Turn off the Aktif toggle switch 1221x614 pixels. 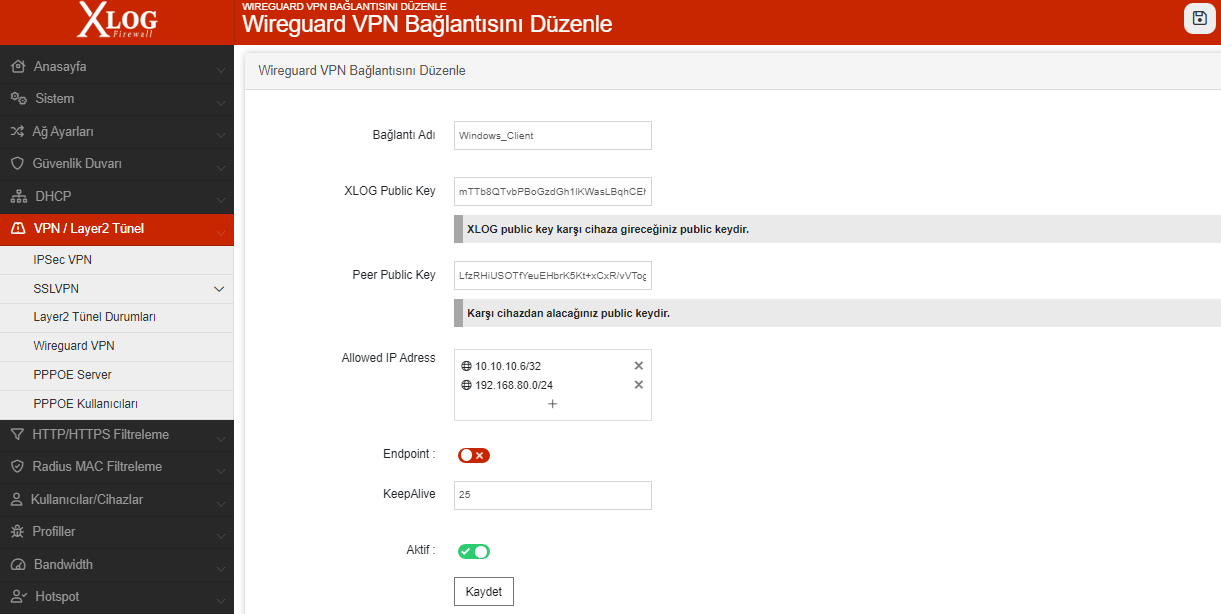(x=474, y=552)
